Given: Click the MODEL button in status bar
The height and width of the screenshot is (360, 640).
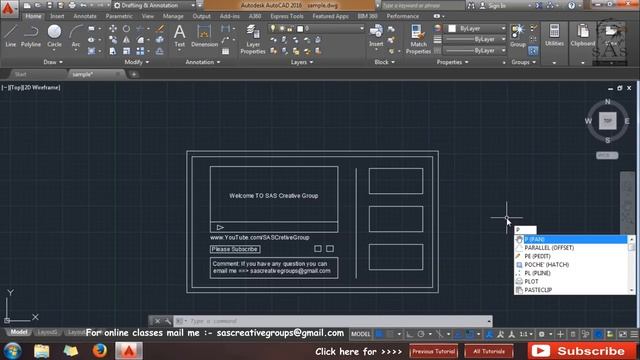Looking at the screenshot, I should click(360, 334).
